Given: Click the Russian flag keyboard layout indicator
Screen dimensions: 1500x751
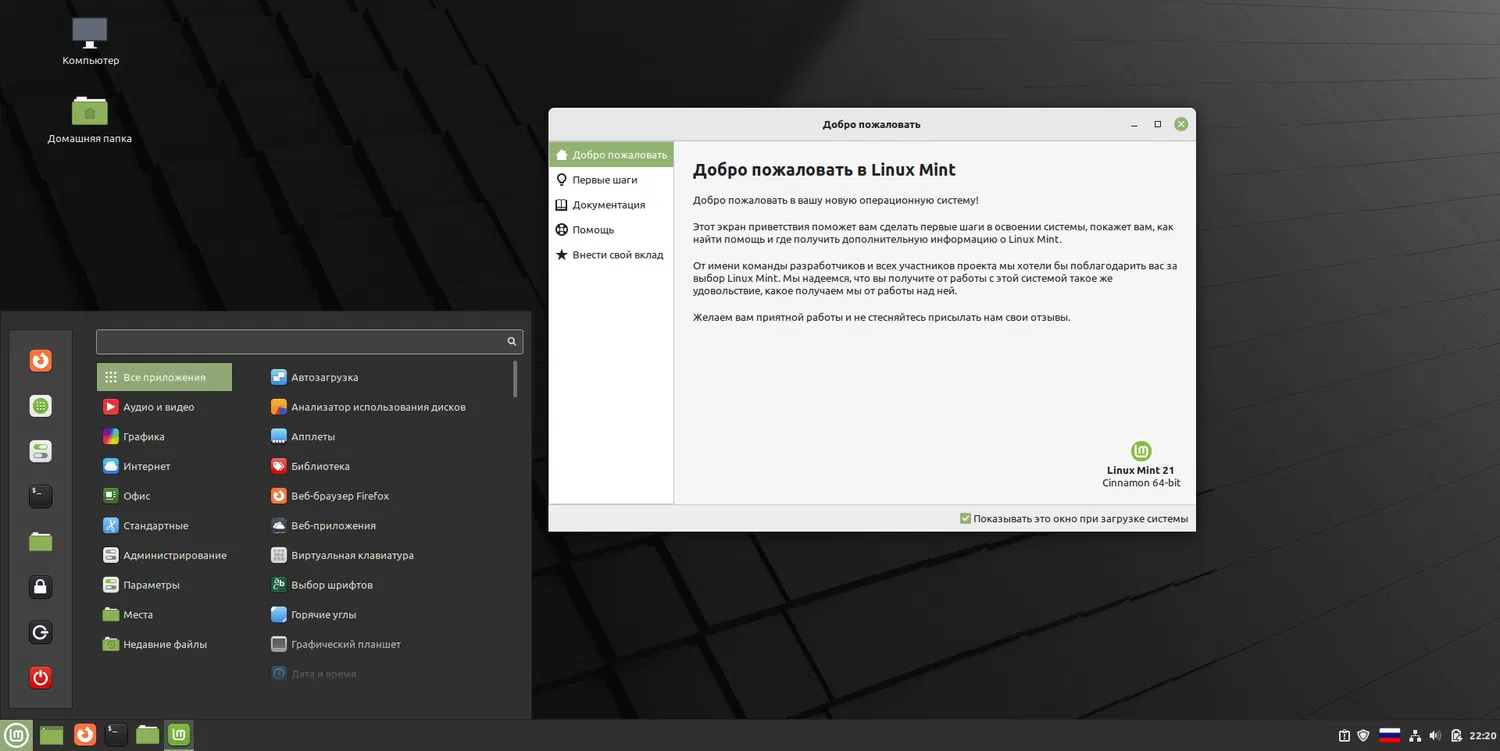Looking at the screenshot, I should [x=1389, y=736].
